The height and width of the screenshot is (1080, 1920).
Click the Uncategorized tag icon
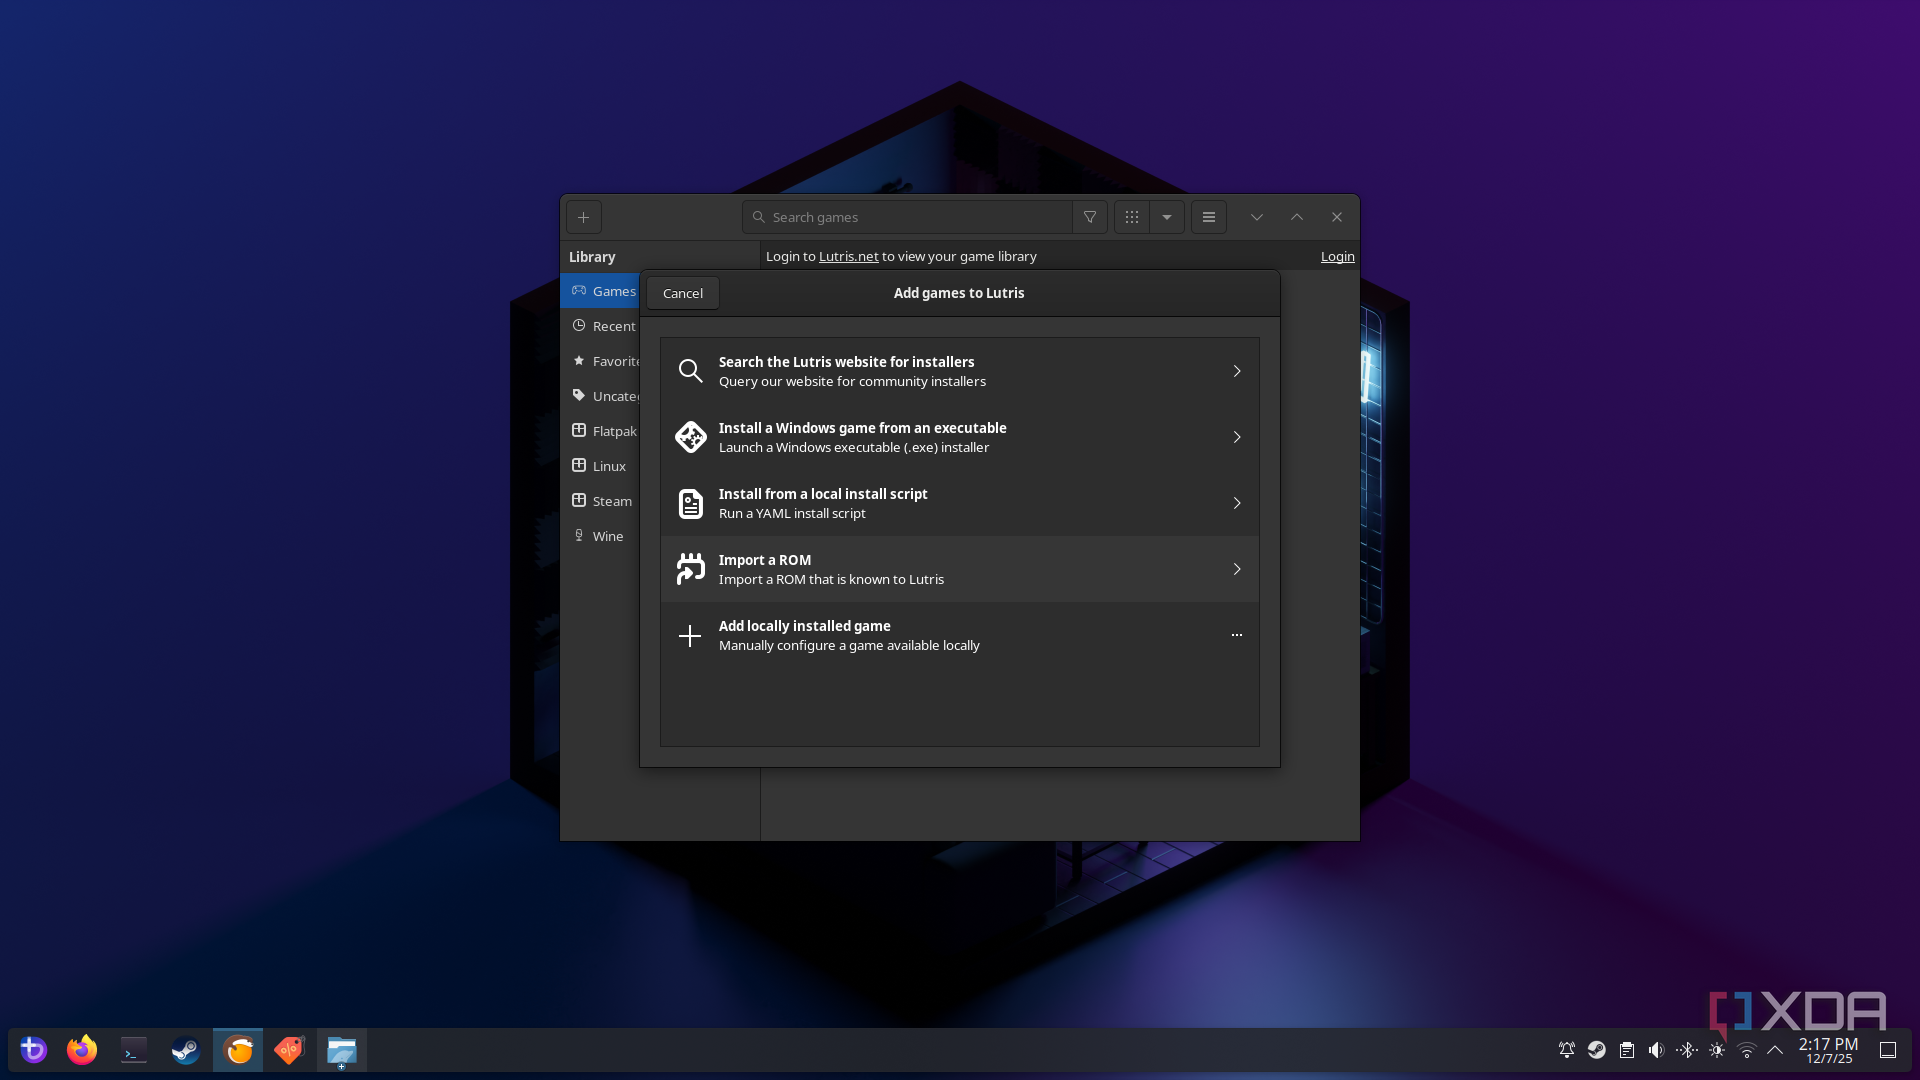[x=578, y=395]
